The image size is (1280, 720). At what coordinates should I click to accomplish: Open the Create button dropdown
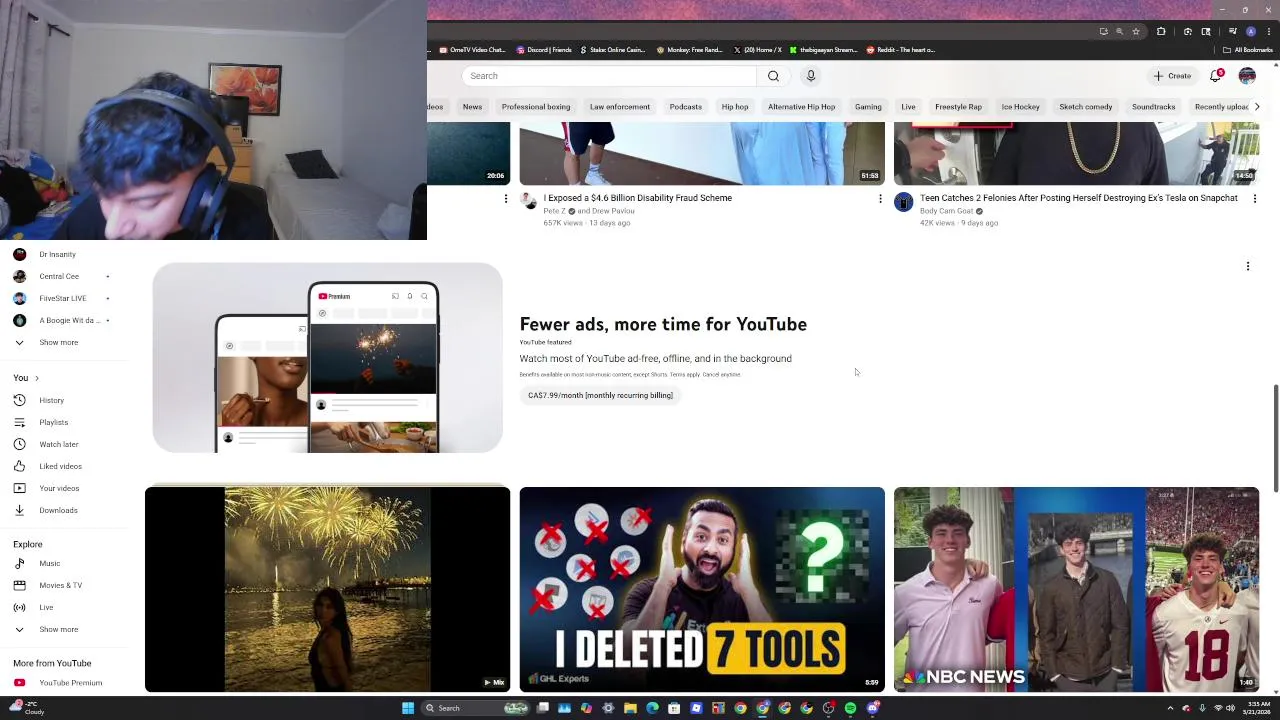[x=1172, y=76]
